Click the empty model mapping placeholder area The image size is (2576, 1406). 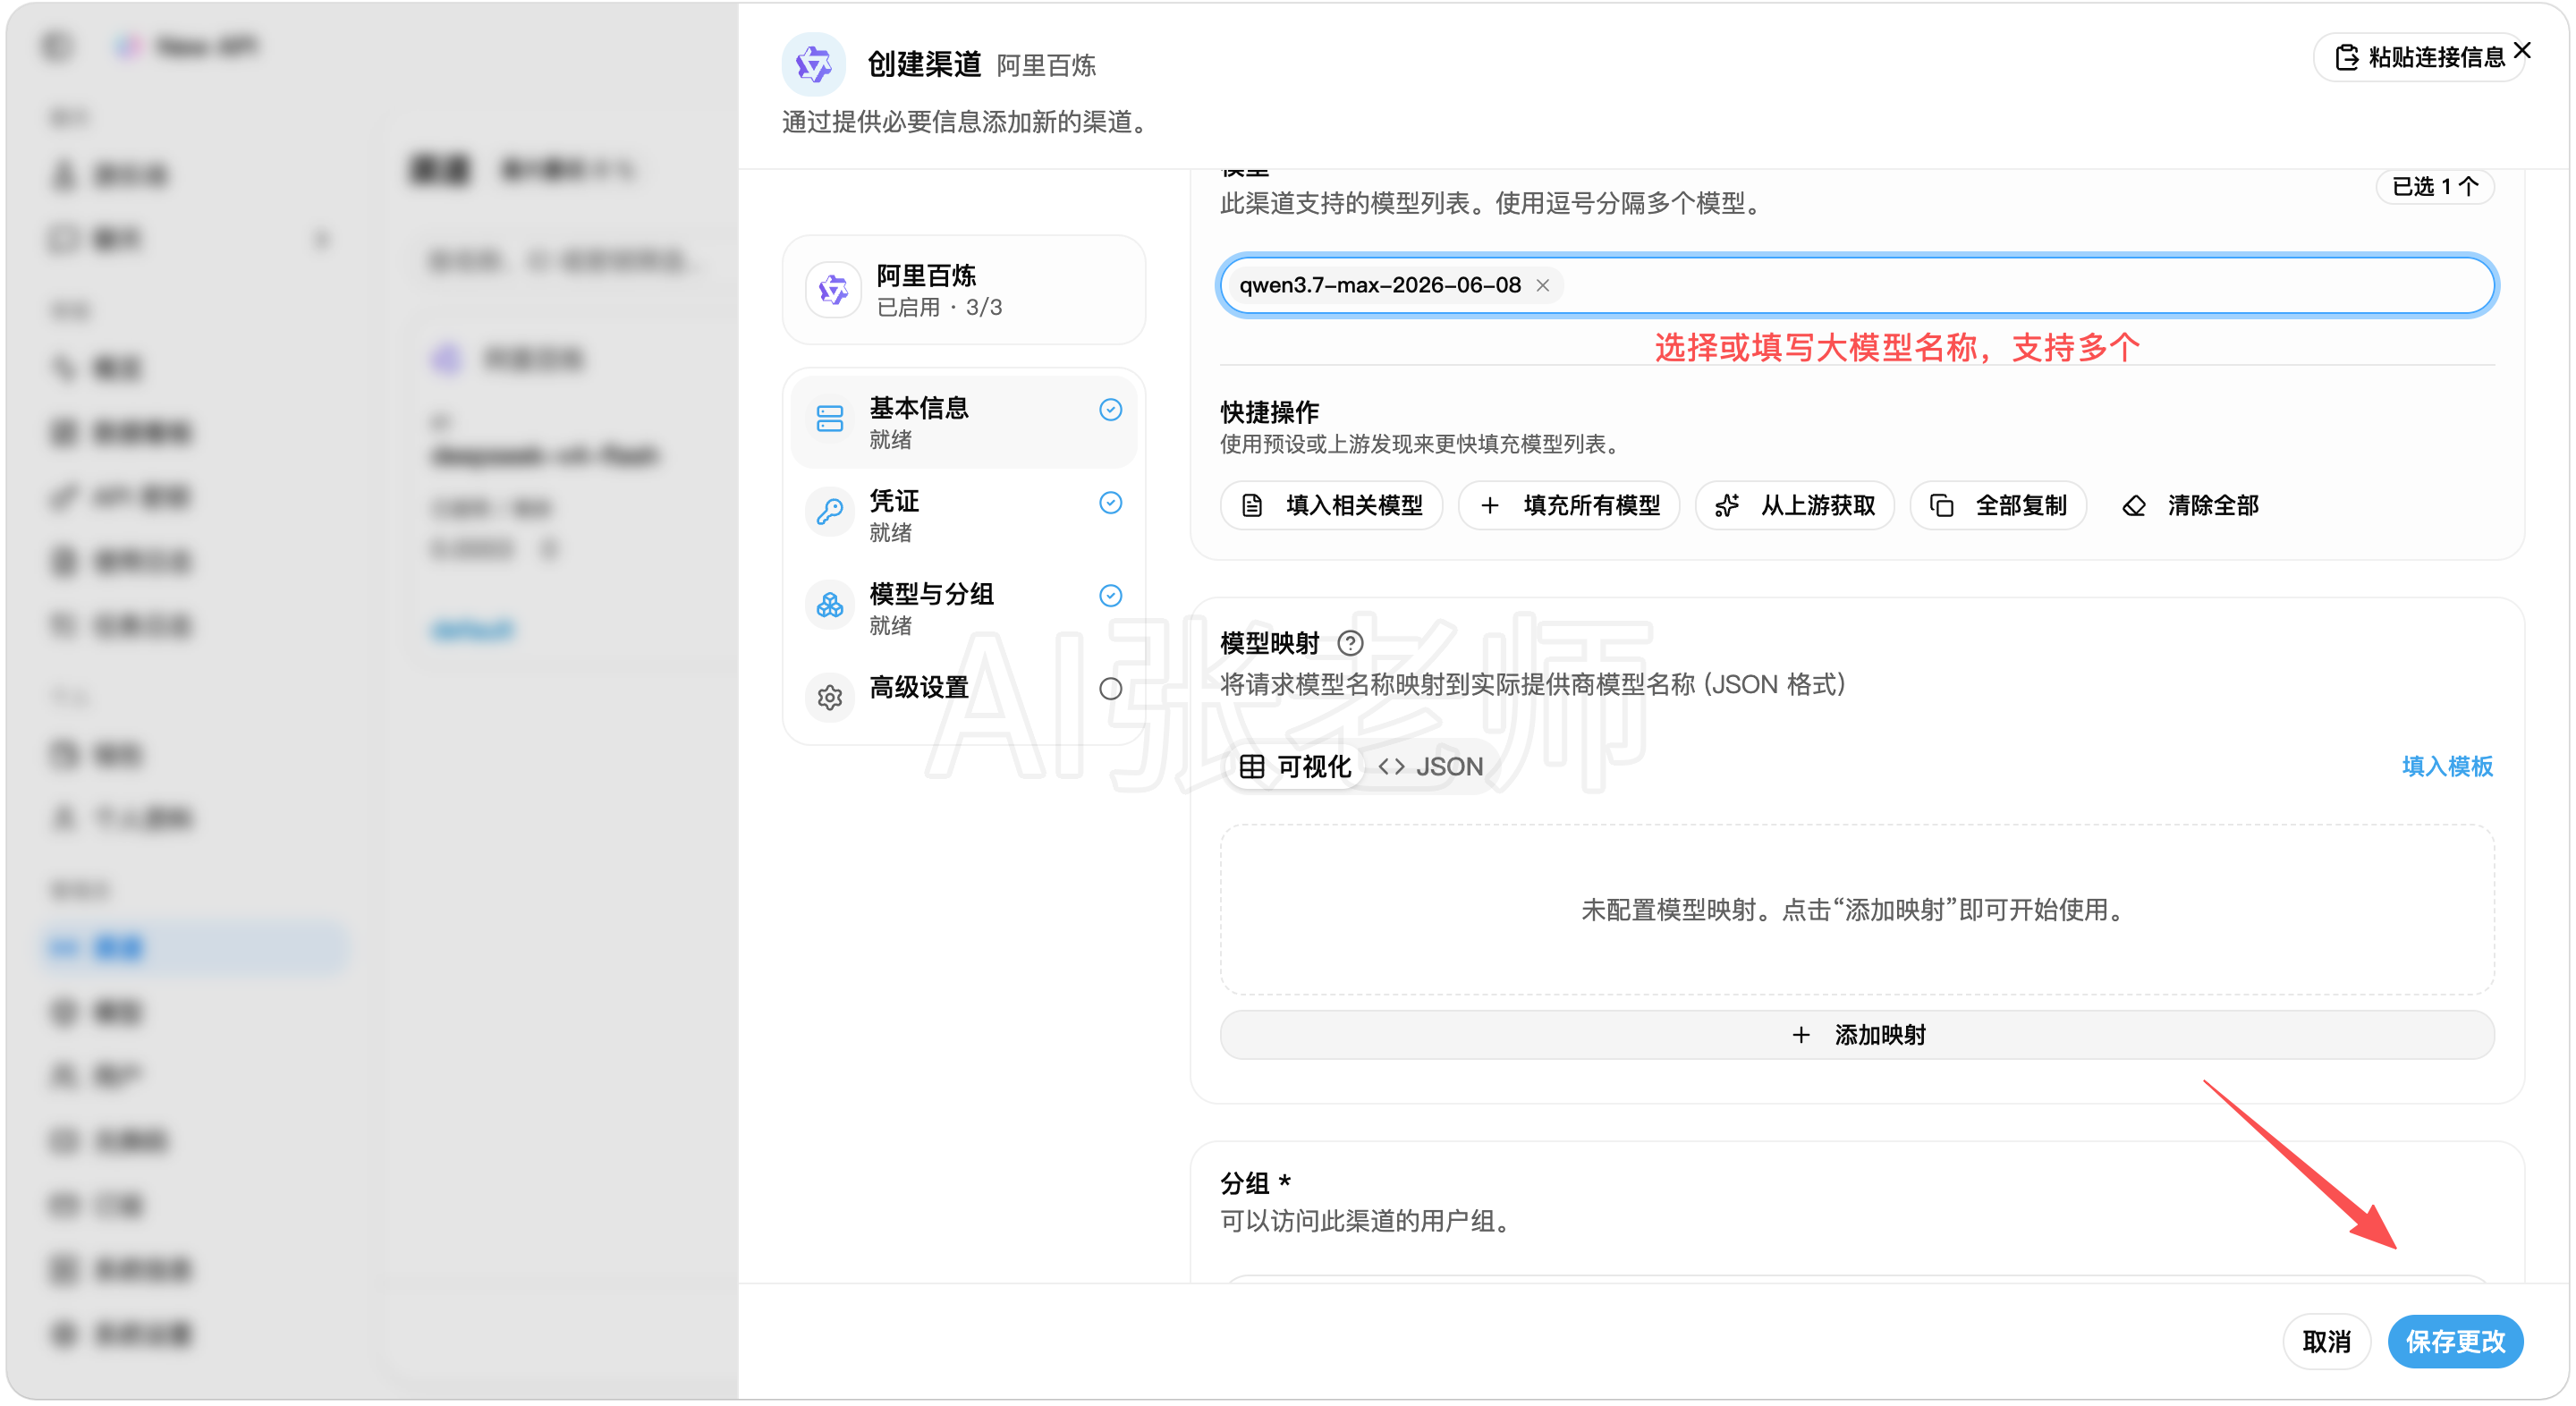click(x=1857, y=909)
